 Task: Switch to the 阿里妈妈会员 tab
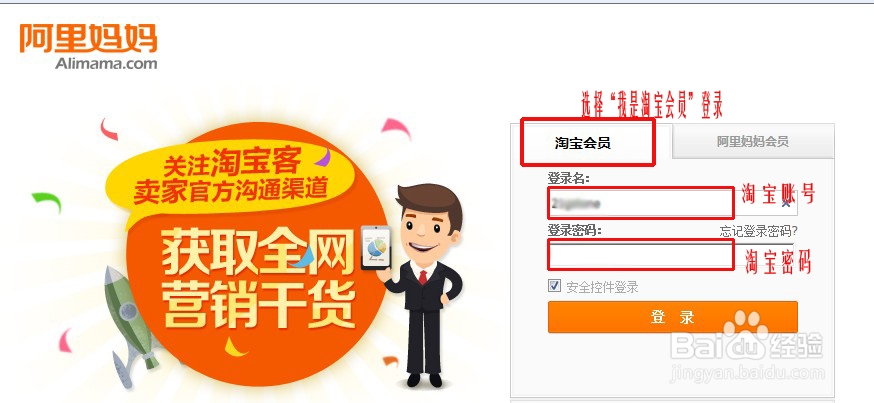753,142
